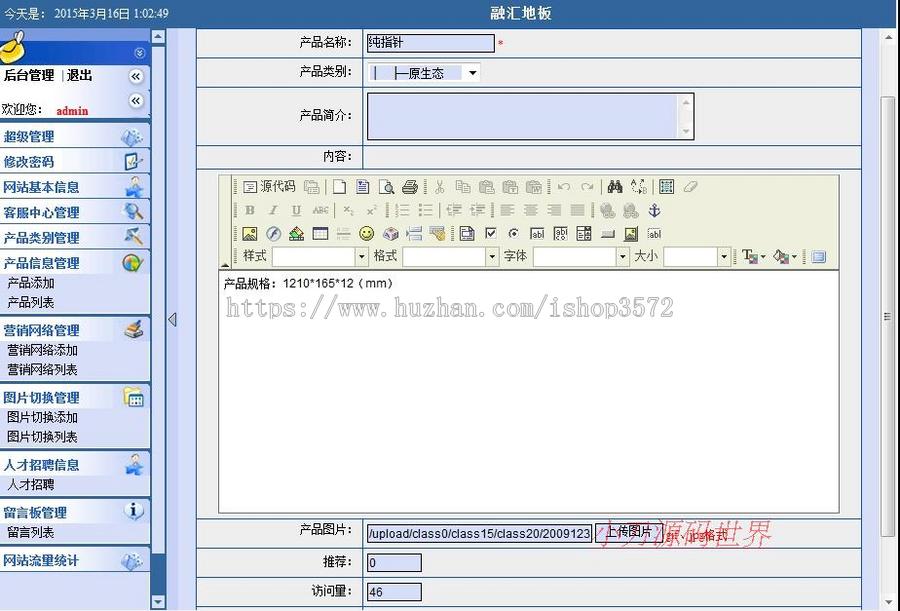Collapse the 后台管理 panel chevron
The height and width of the screenshot is (611, 900).
[x=135, y=76]
